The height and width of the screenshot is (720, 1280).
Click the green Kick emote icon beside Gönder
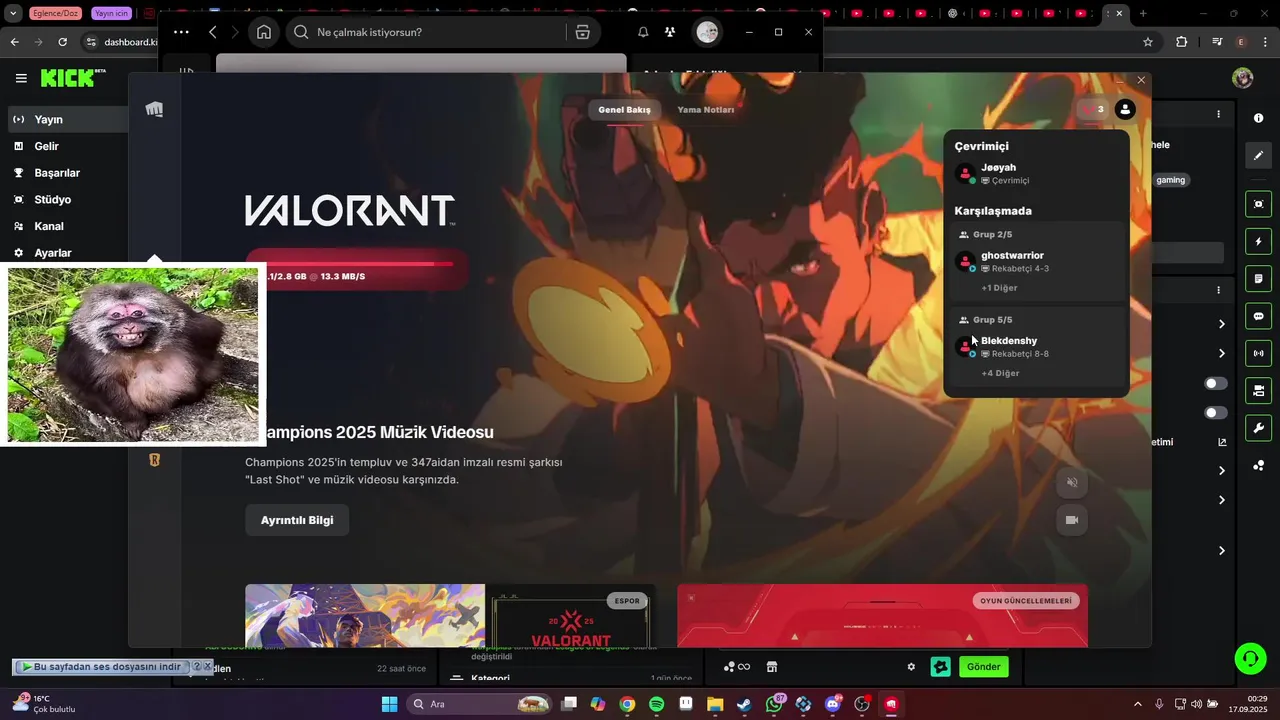(940, 667)
